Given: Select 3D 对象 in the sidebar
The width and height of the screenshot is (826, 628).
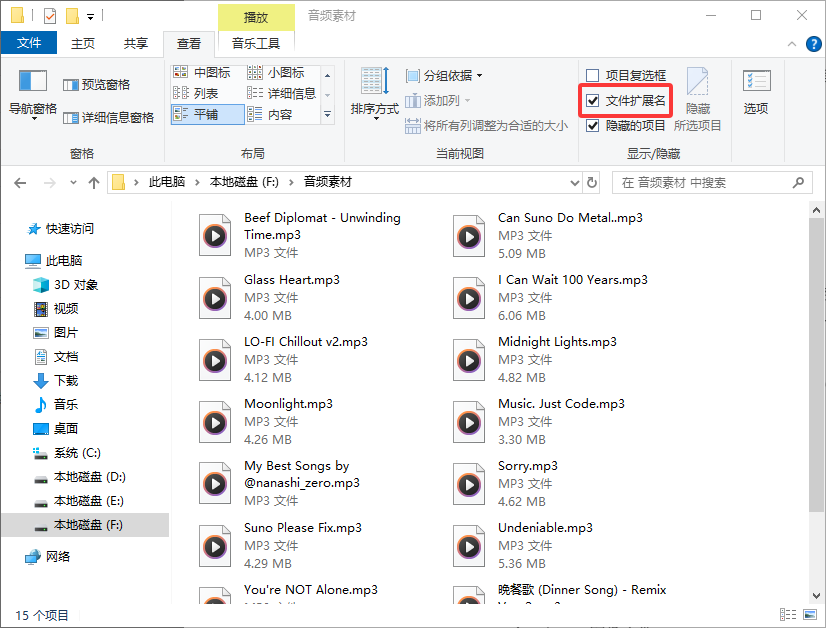Looking at the screenshot, I should coord(66,285).
